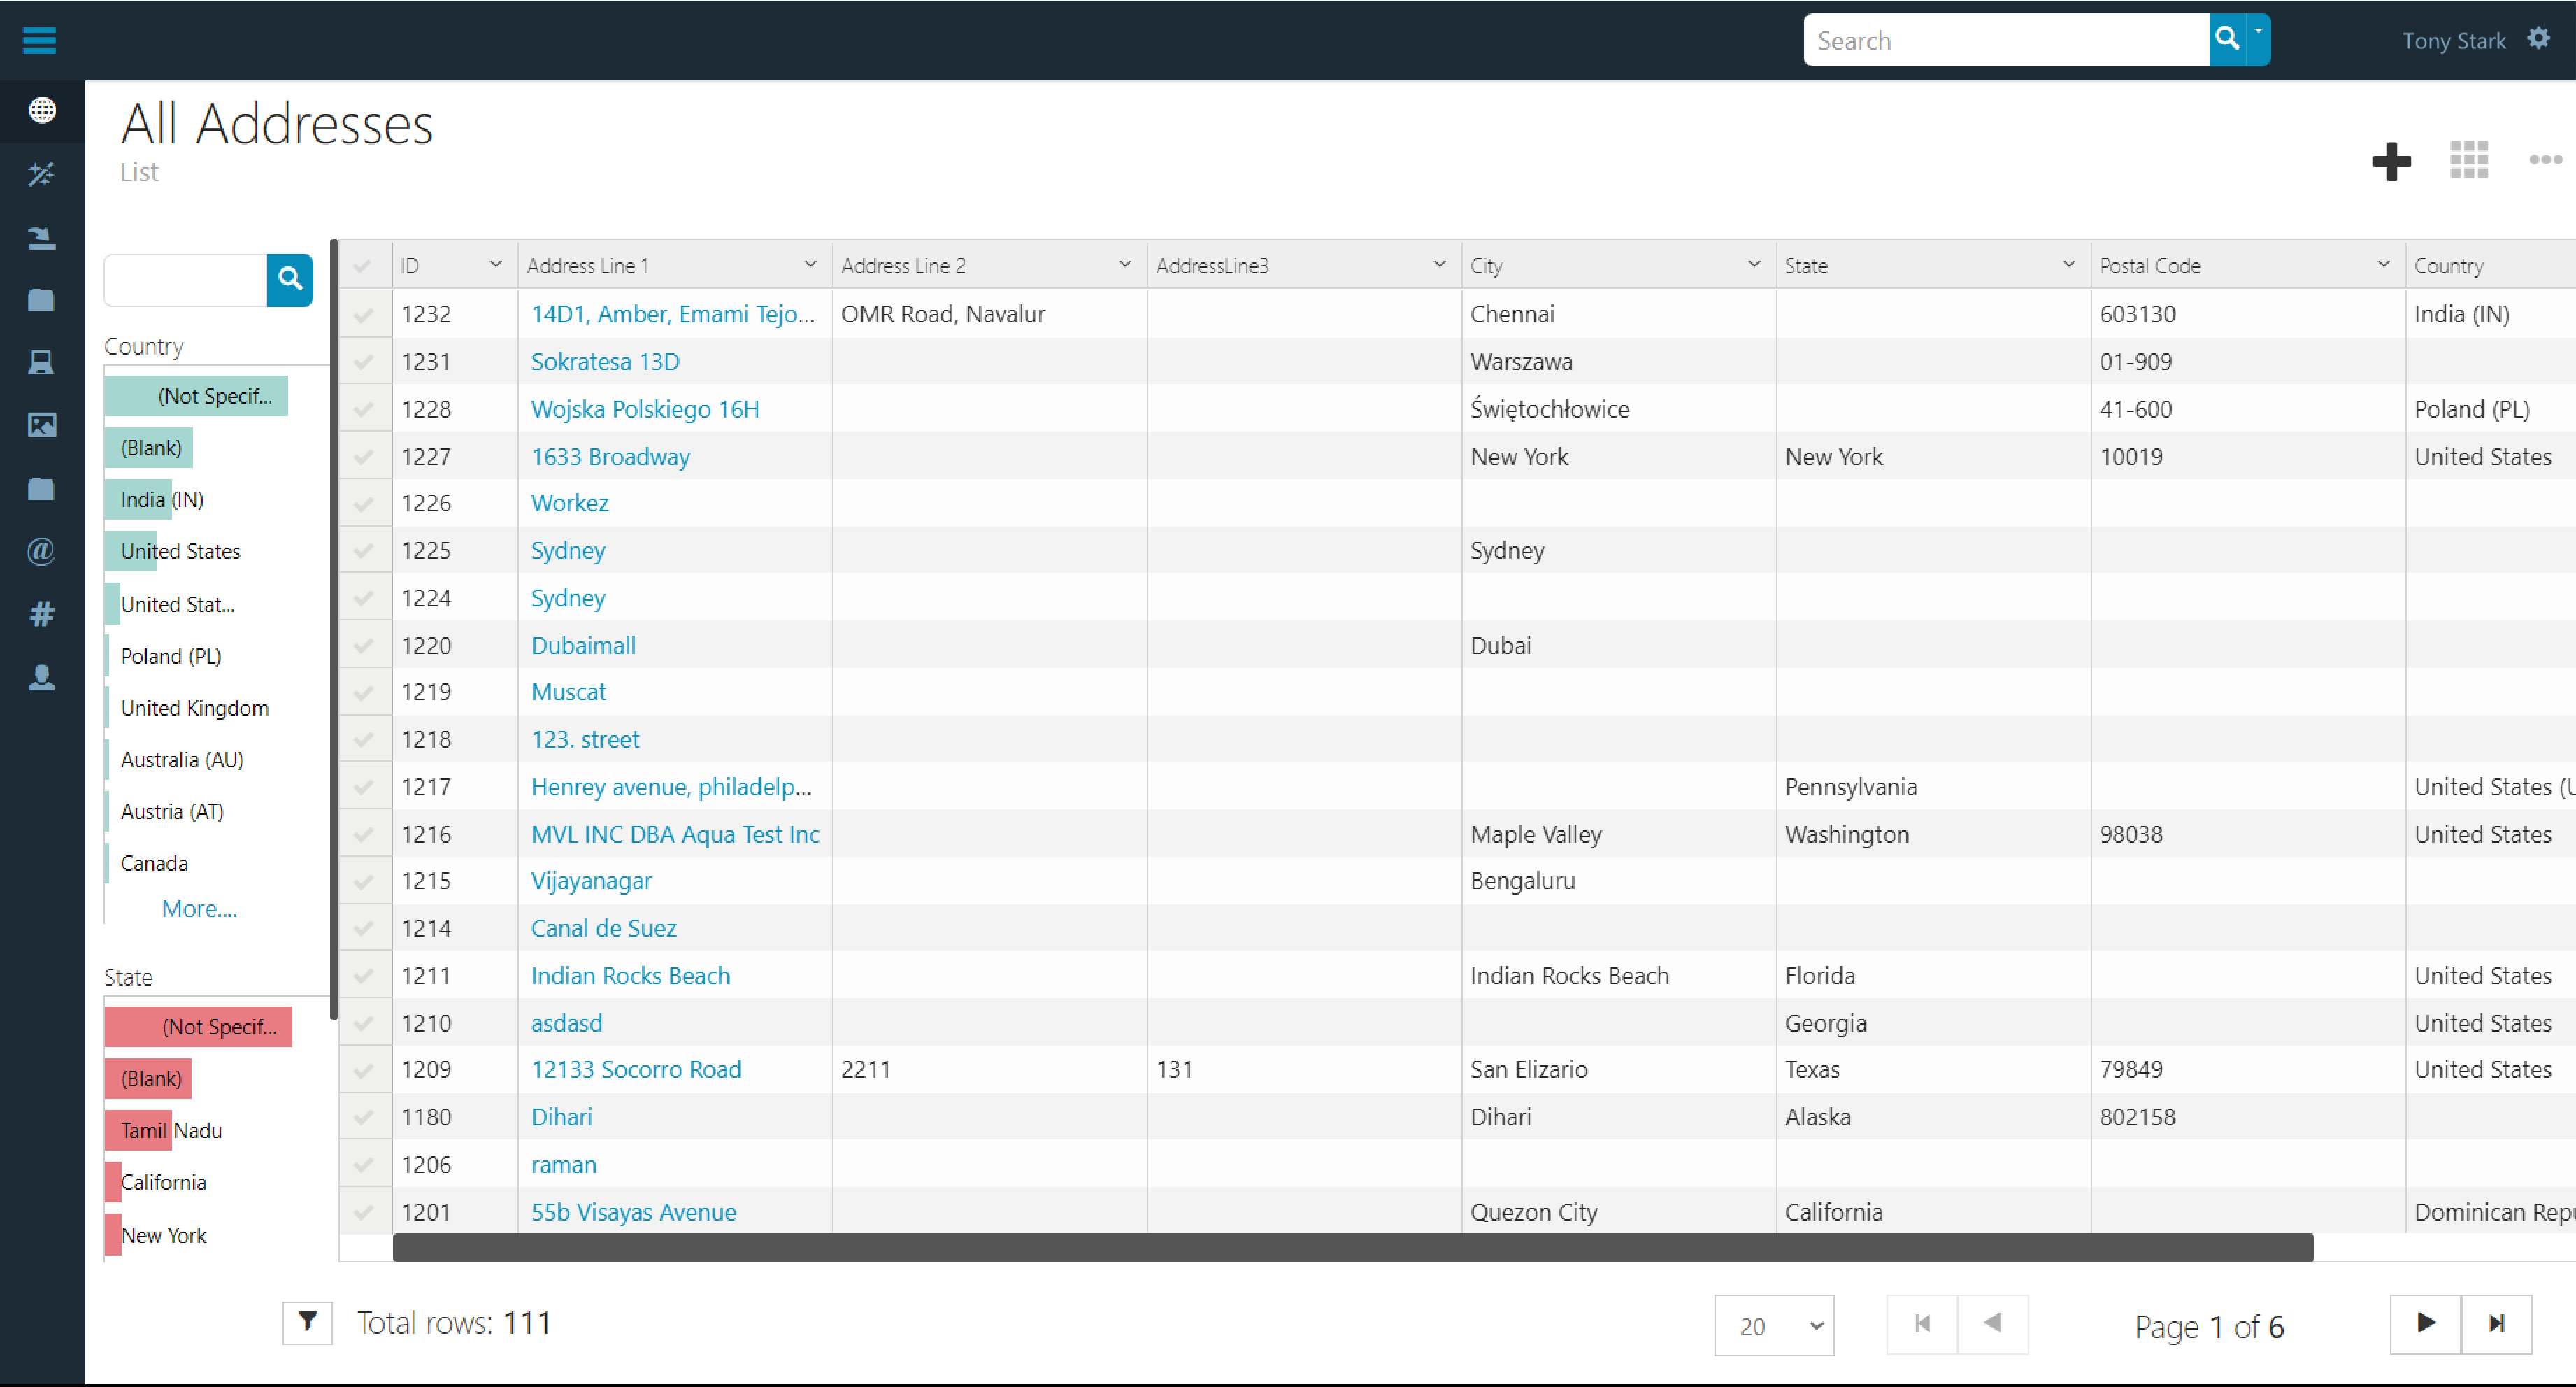The width and height of the screenshot is (2576, 1387).
Task: Open address record 1227 1633 Broadway
Action: click(x=611, y=456)
